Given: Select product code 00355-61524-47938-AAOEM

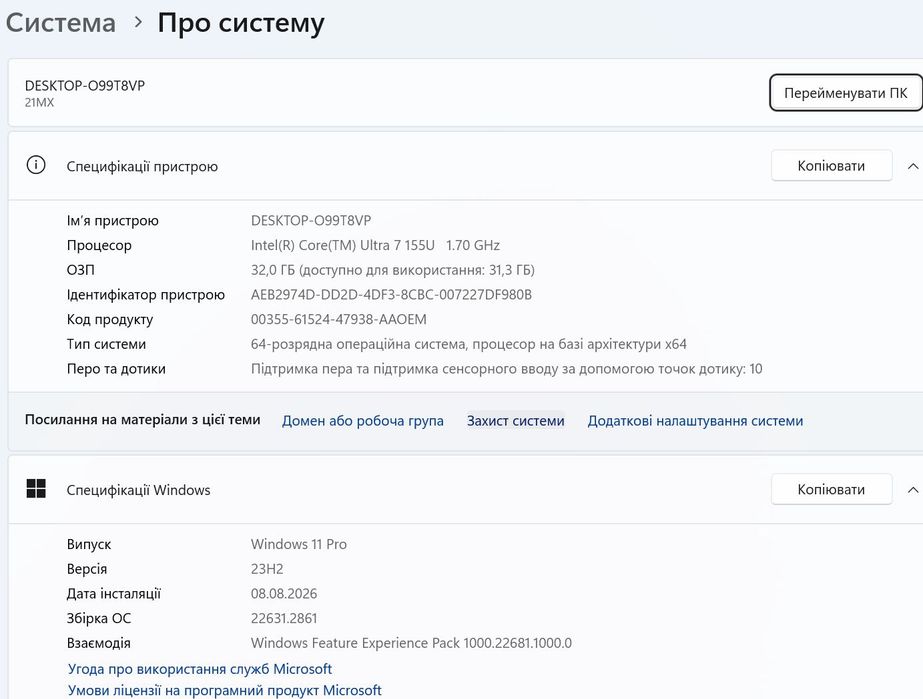Looking at the screenshot, I should tap(338, 319).
